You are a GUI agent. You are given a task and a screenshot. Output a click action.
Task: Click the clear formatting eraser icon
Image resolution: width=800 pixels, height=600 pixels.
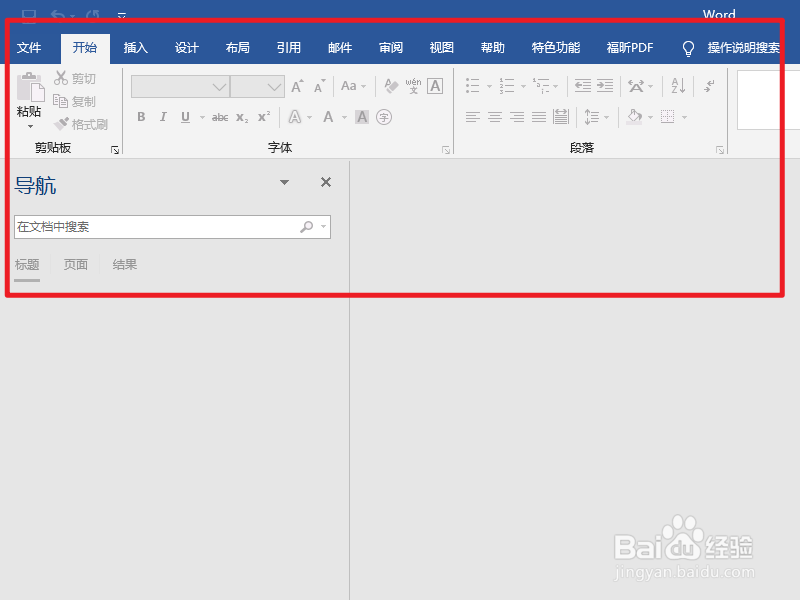pos(391,86)
